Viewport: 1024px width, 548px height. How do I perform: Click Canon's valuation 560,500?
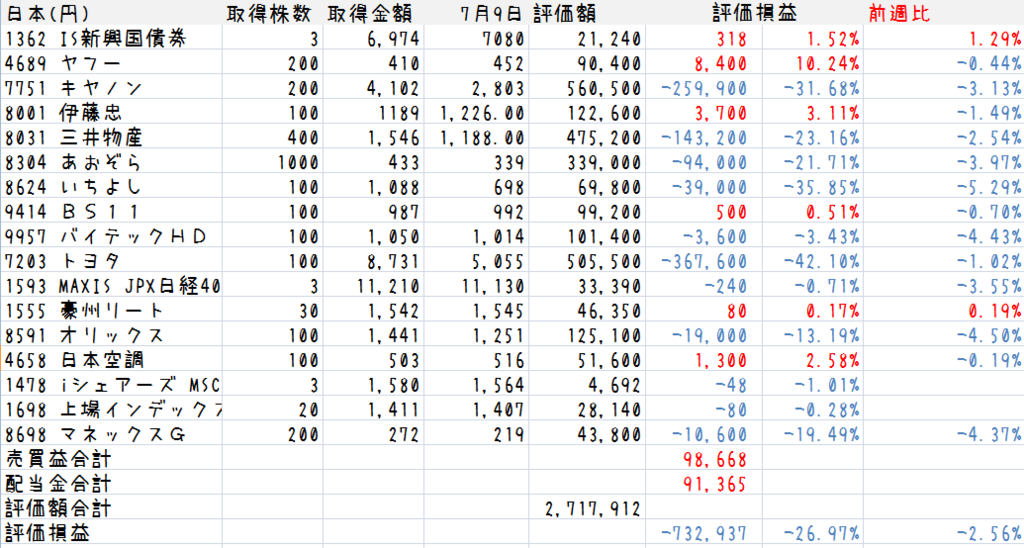click(x=603, y=89)
